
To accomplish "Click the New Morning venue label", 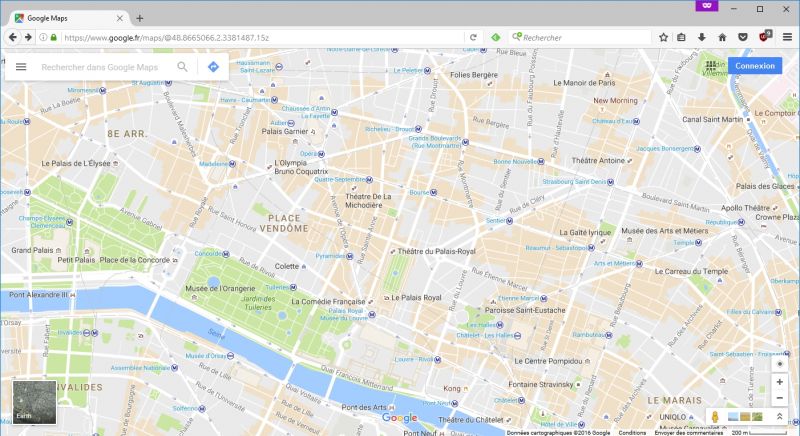I will [x=615, y=100].
